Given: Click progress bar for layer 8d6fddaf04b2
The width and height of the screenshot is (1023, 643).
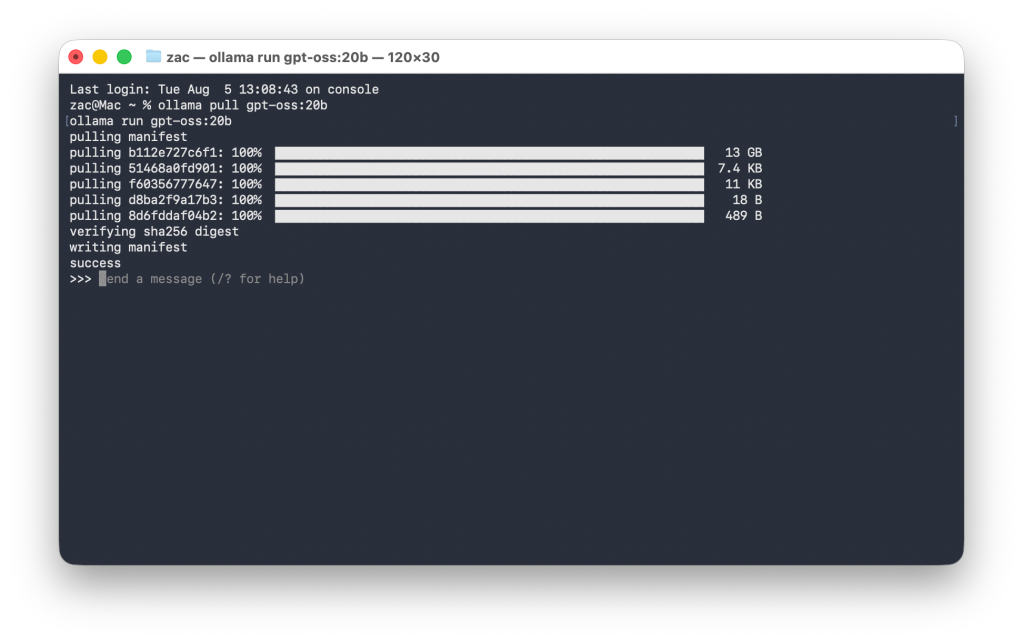Looking at the screenshot, I should tap(489, 216).
